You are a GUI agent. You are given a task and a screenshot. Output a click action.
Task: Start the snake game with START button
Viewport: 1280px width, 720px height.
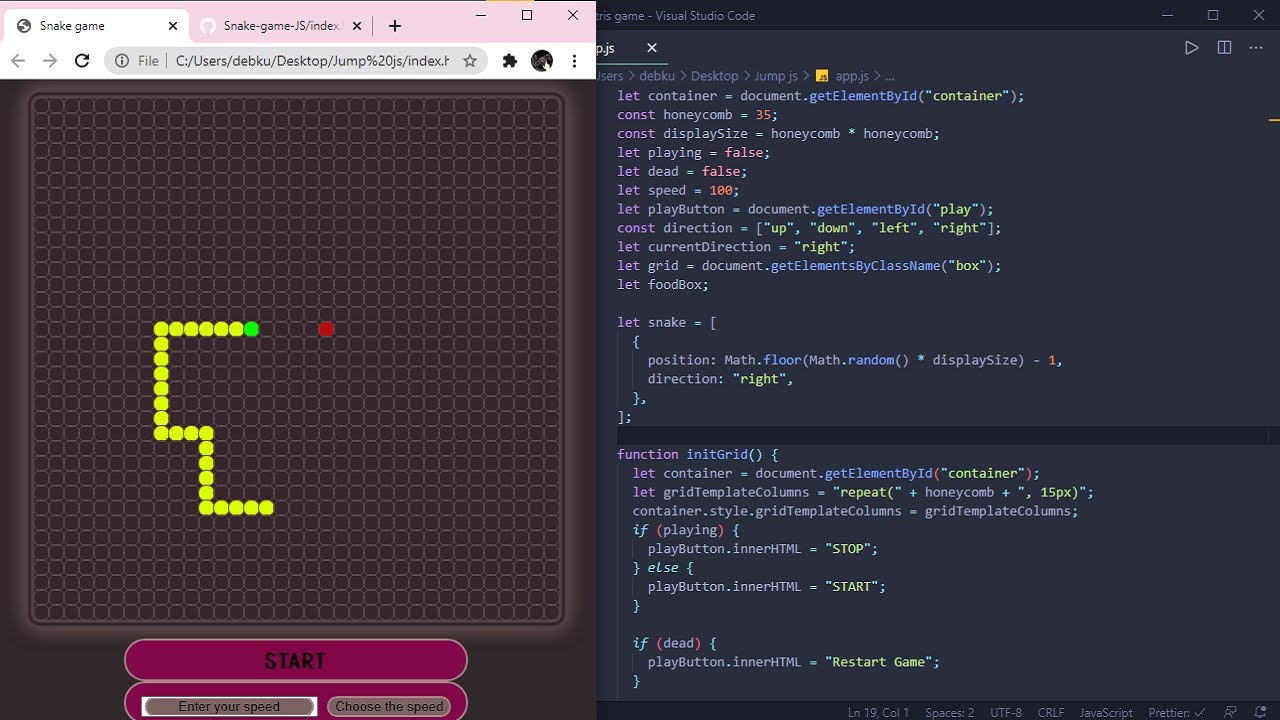click(295, 661)
